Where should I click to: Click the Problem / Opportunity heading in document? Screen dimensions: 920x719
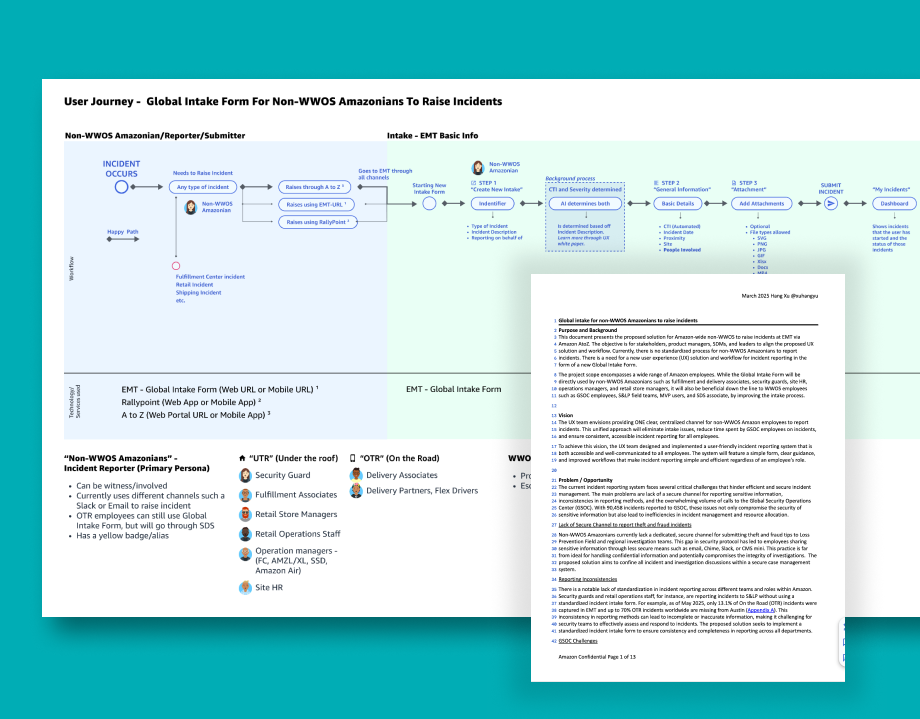586,480
